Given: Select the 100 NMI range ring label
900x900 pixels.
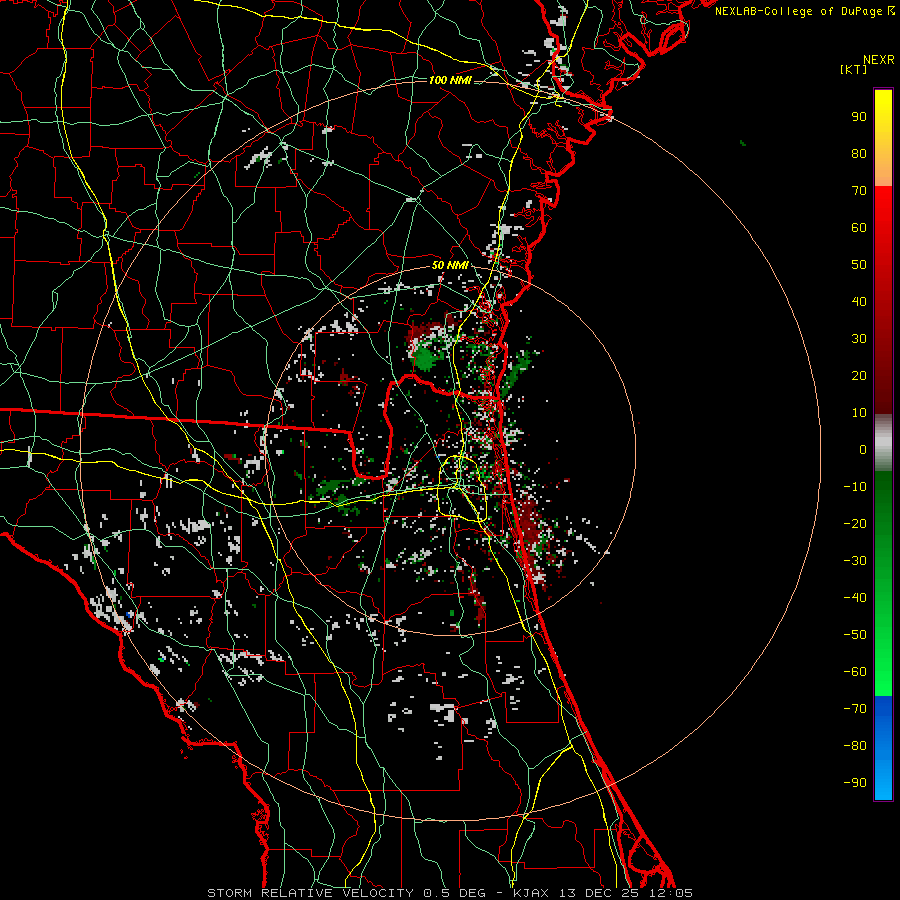Looking at the screenshot, I should [450, 80].
